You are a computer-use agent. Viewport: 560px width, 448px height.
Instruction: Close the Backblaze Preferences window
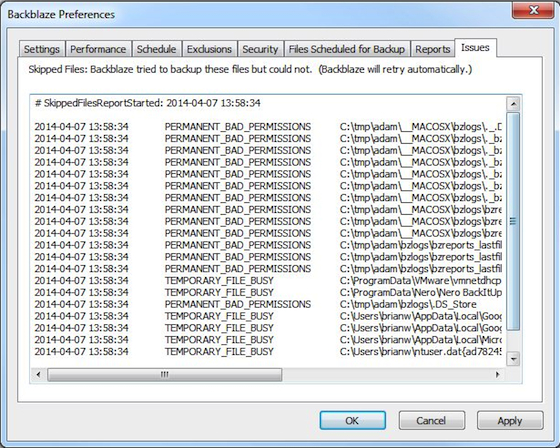point(533,10)
